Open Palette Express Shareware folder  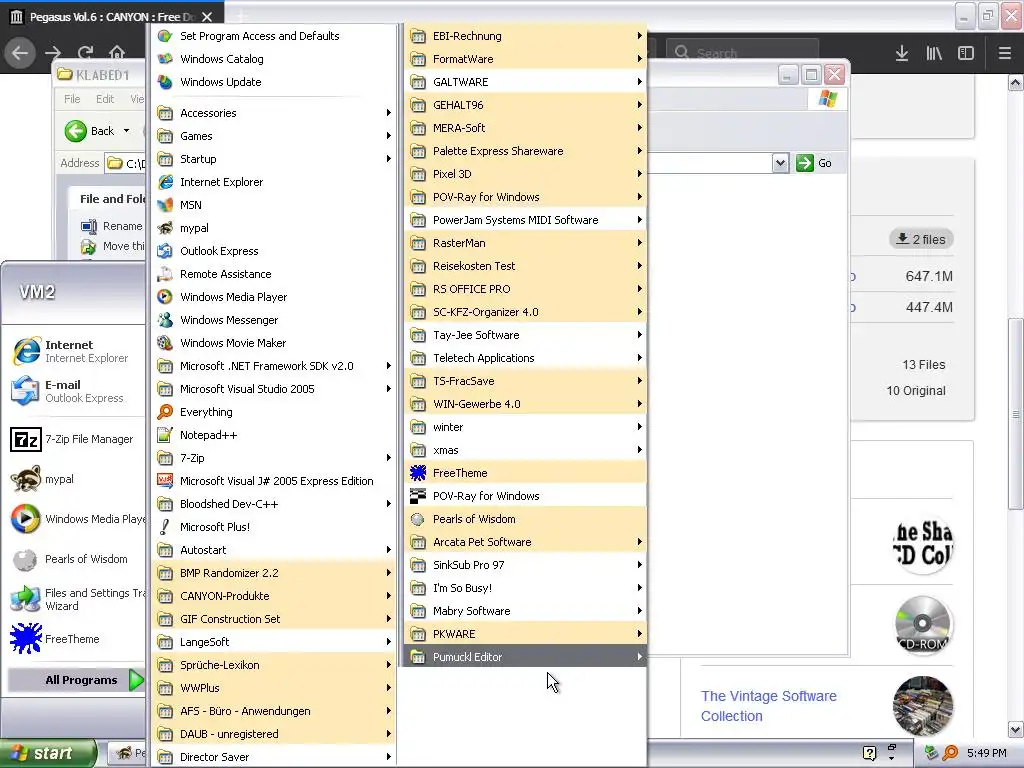pyautogui.click(x=526, y=151)
